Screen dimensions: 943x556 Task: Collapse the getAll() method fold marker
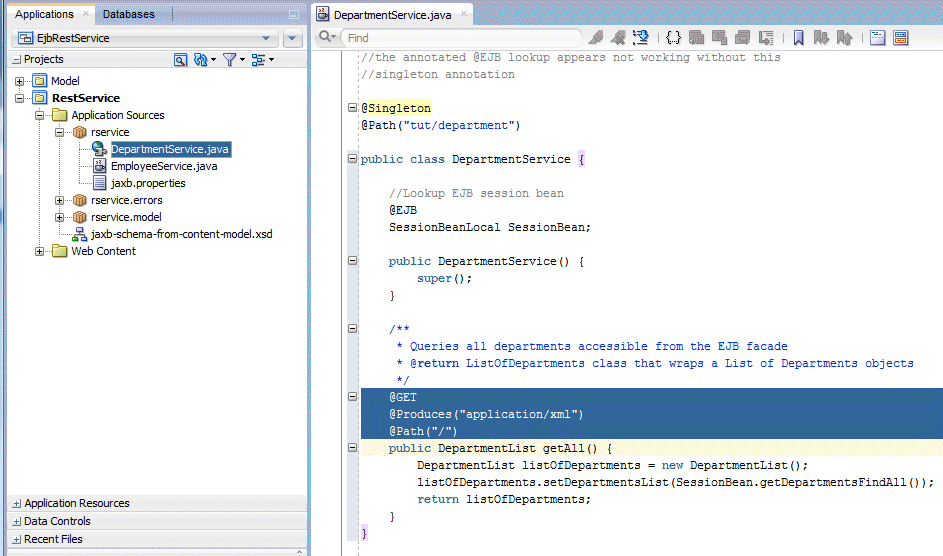coord(352,448)
